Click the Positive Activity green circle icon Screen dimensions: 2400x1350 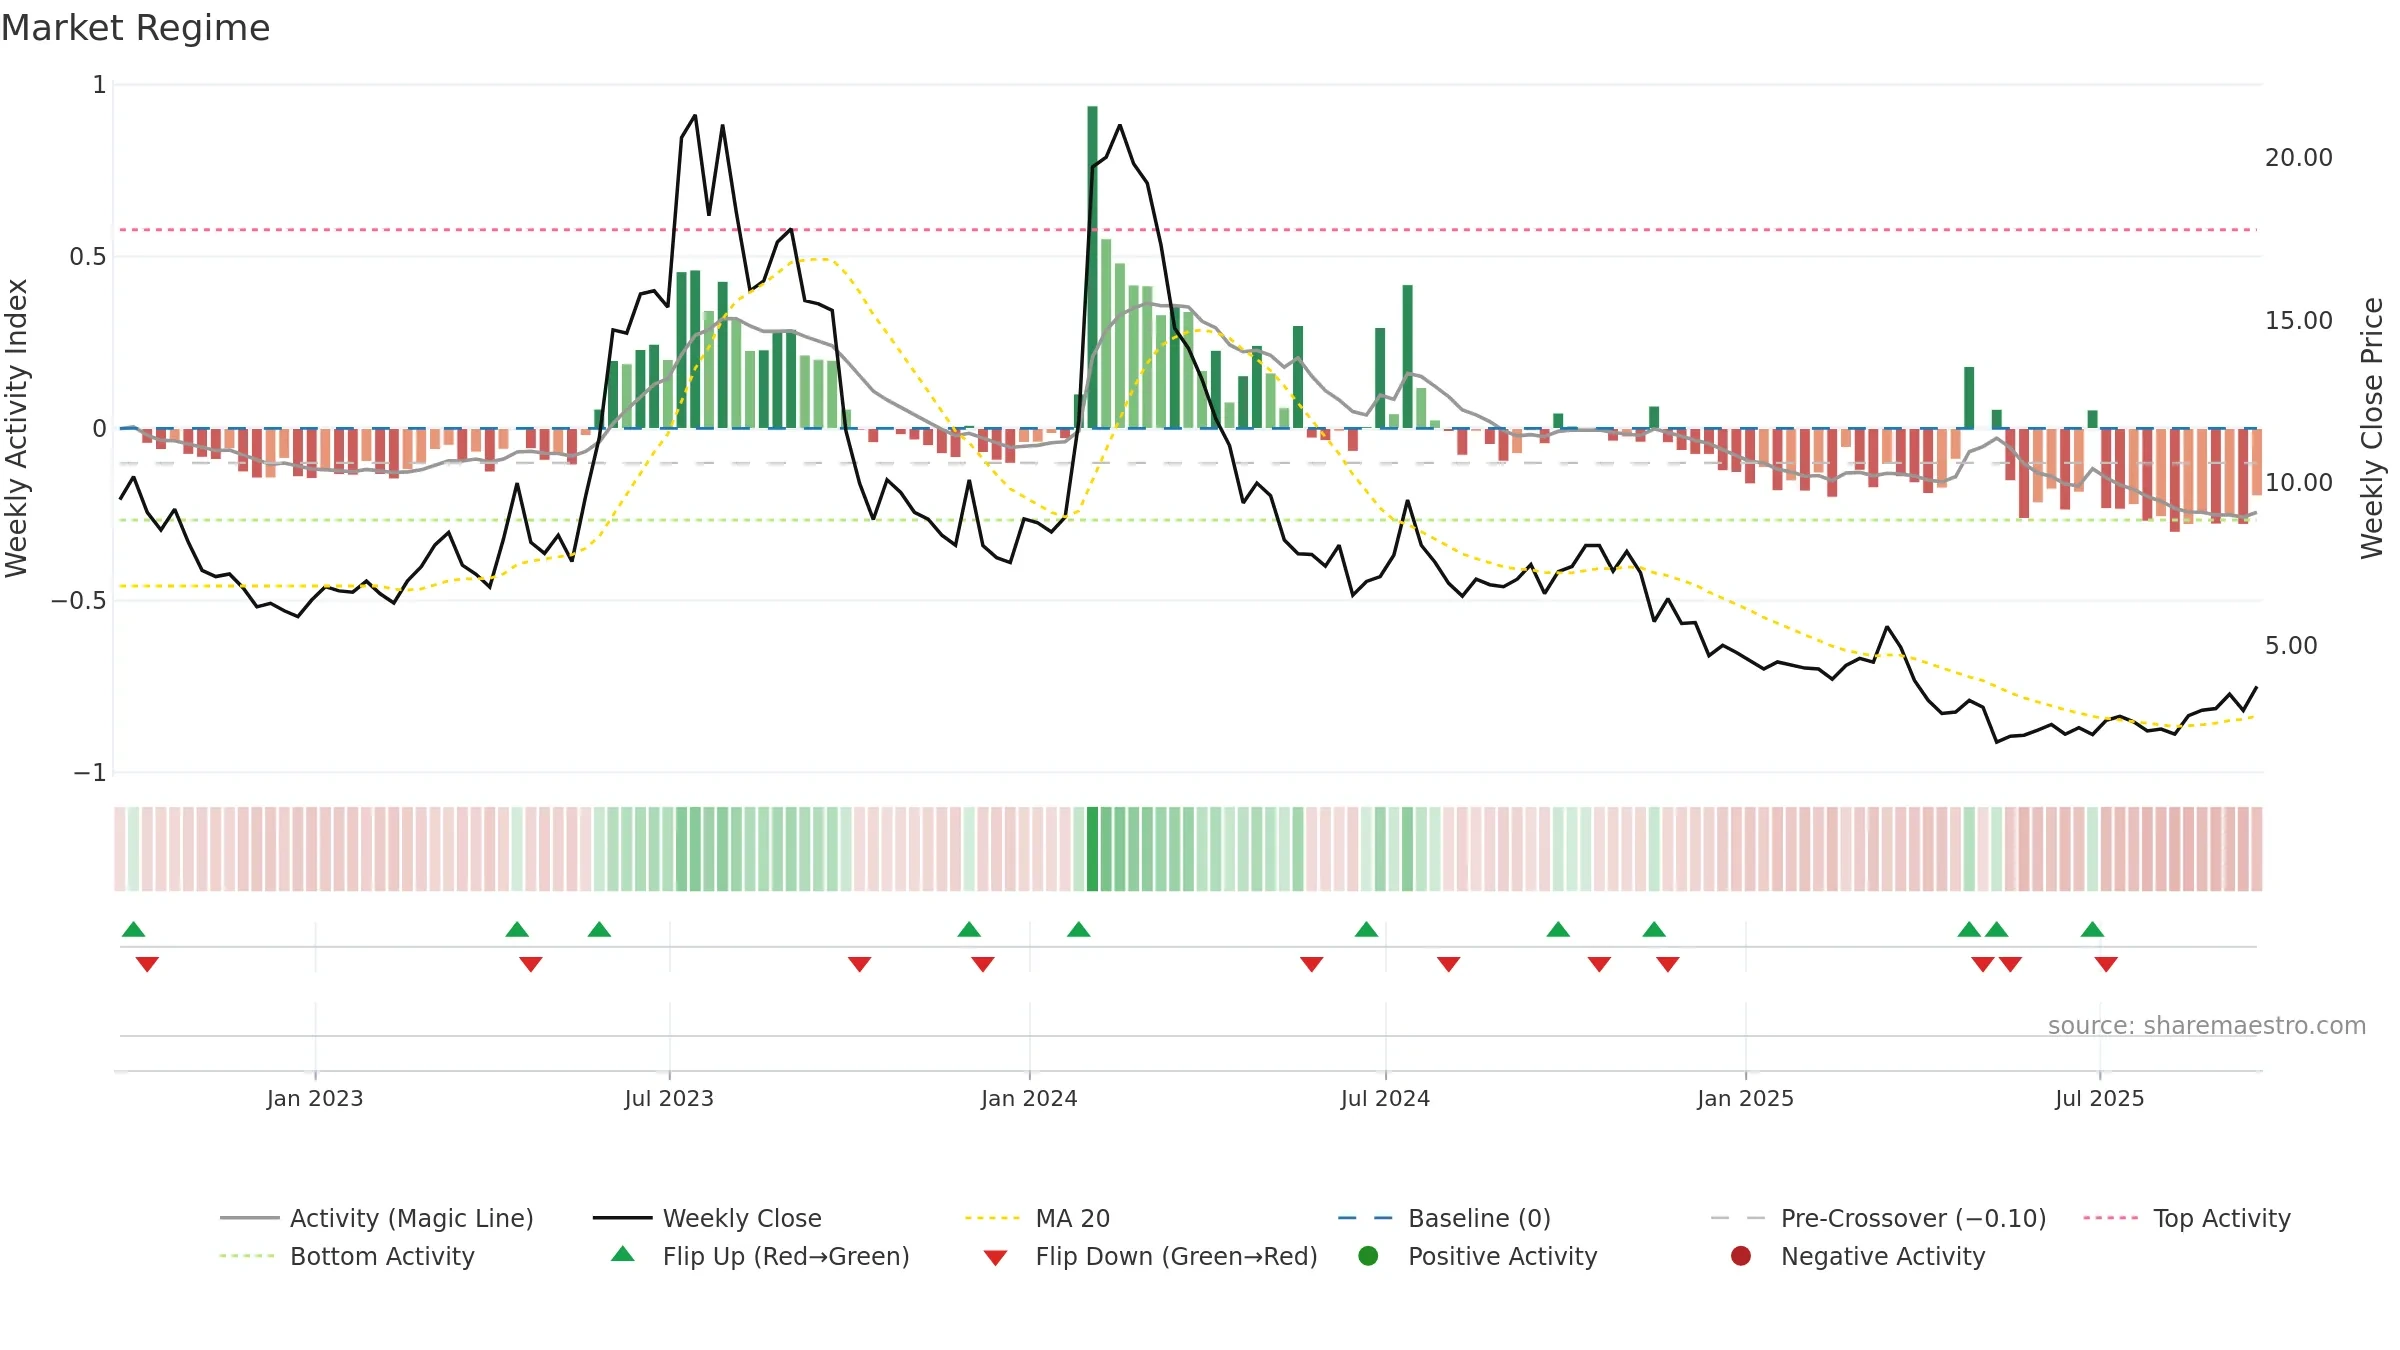[x=1368, y=1255]
